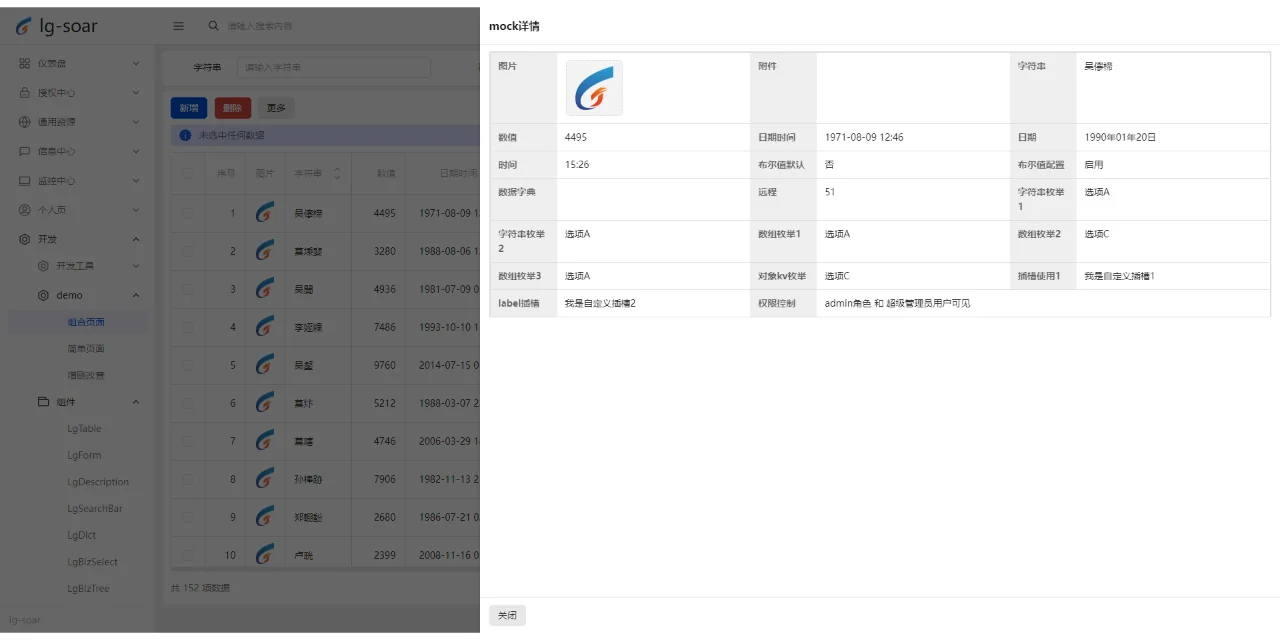Toggle the hamburger sidebar collapse icon
The height and width of the screenshot is (640, 1280).
pos(179,26)
